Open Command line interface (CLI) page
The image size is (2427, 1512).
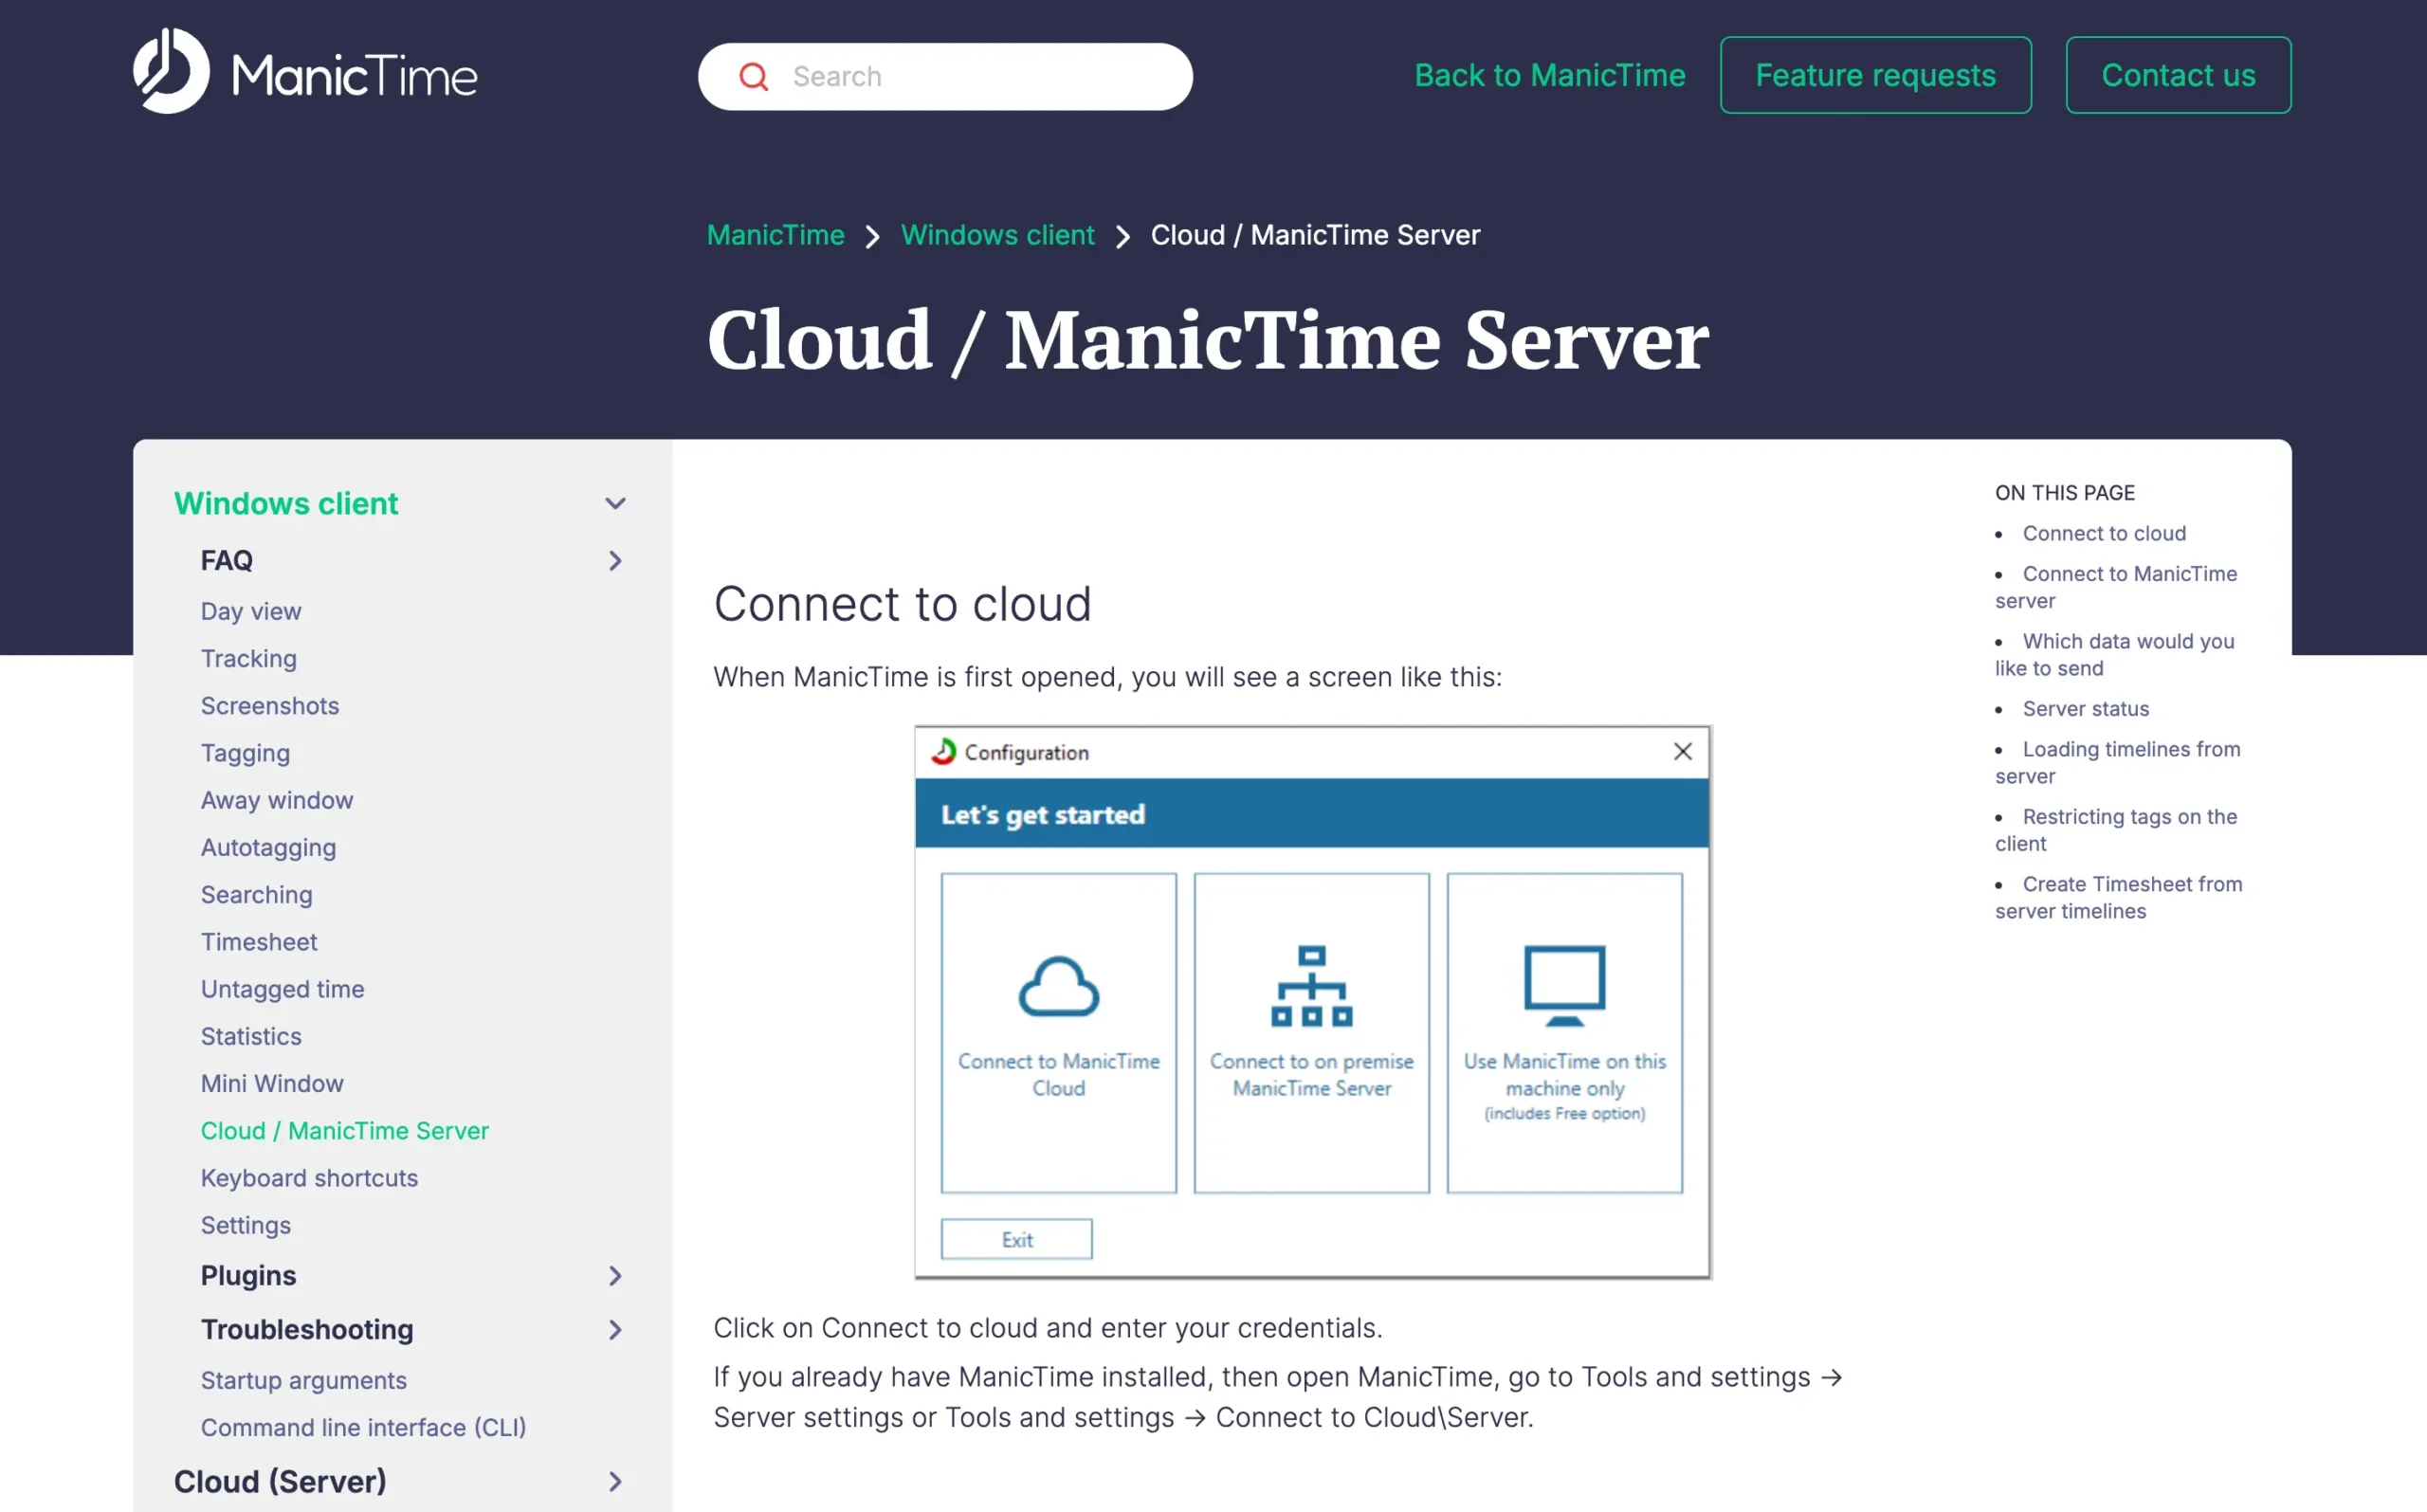click(x=364, y=1428)
